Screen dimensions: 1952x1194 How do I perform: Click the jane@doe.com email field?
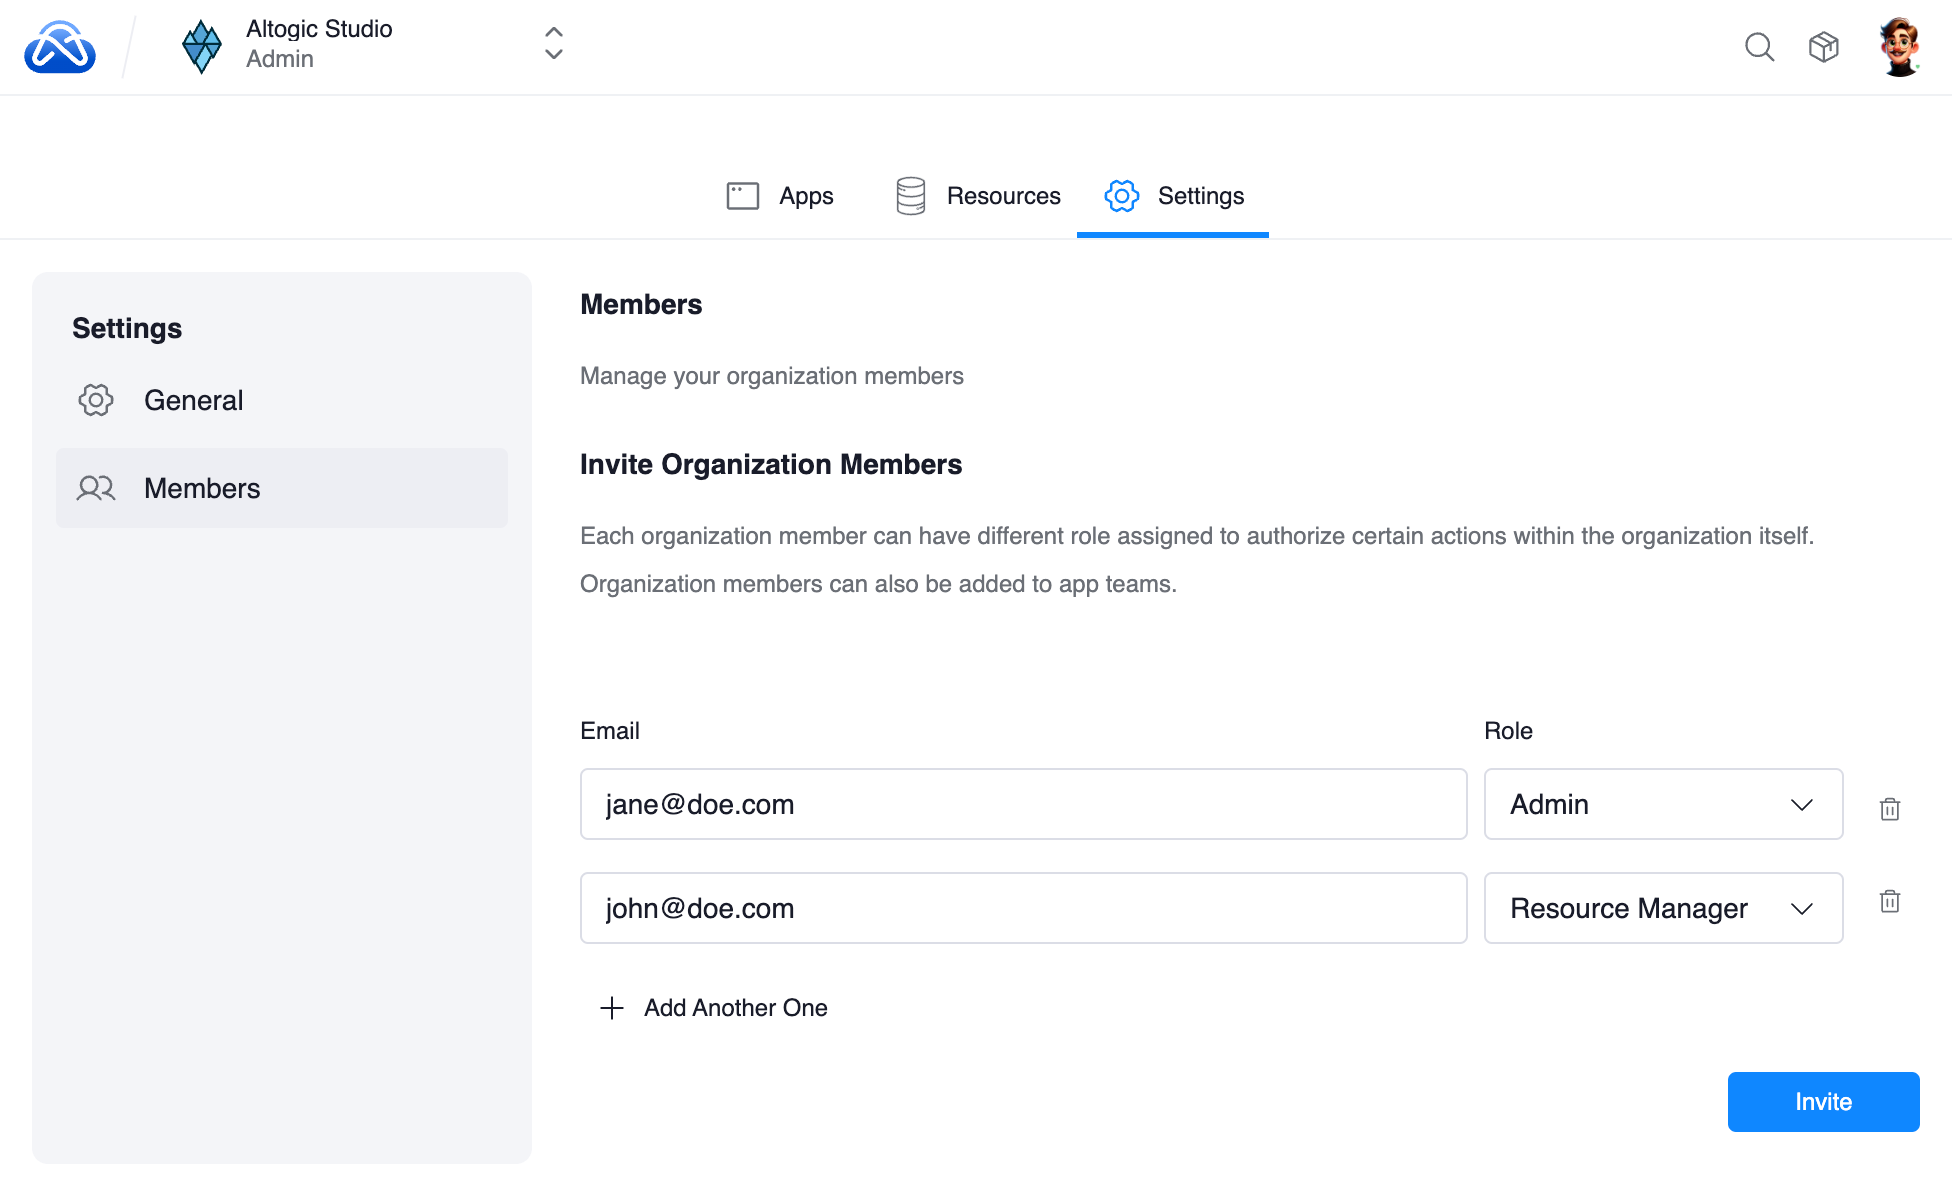tap(1022, 804)
